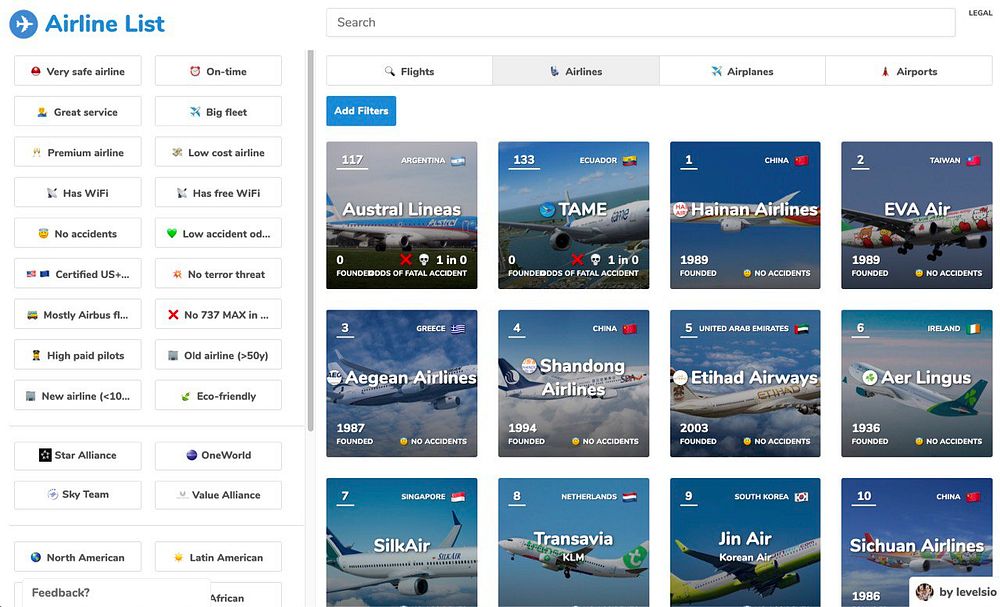Click the Aer Lingus shamrock logo
The image size is (1000, 607).
tap(870, 377)
